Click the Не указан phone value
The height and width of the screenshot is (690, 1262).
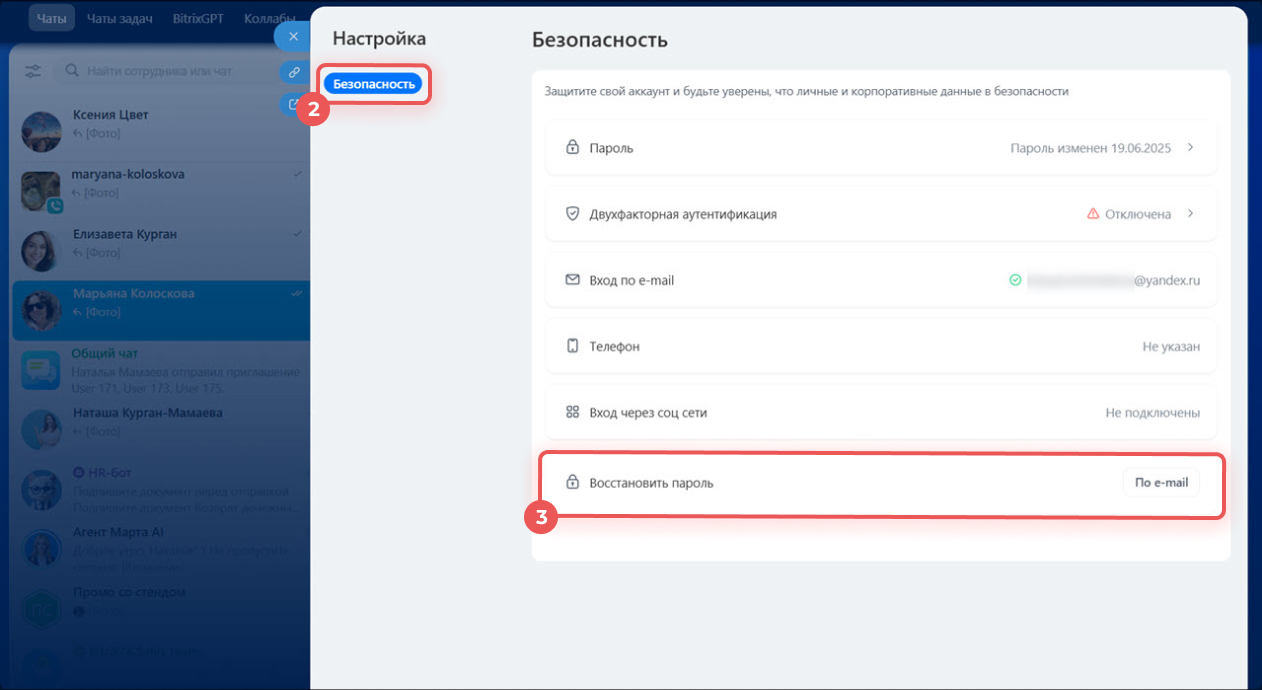click(1170, 346)
